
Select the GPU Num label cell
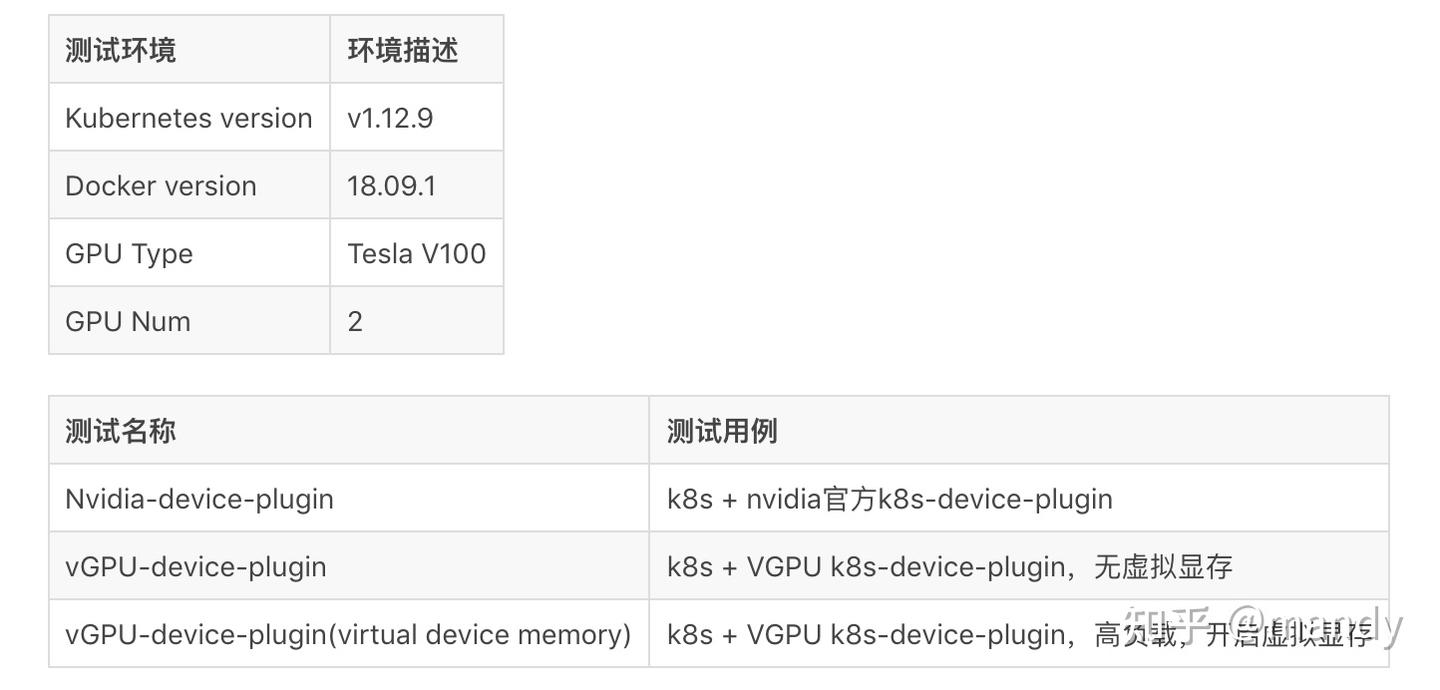(128, 322)
